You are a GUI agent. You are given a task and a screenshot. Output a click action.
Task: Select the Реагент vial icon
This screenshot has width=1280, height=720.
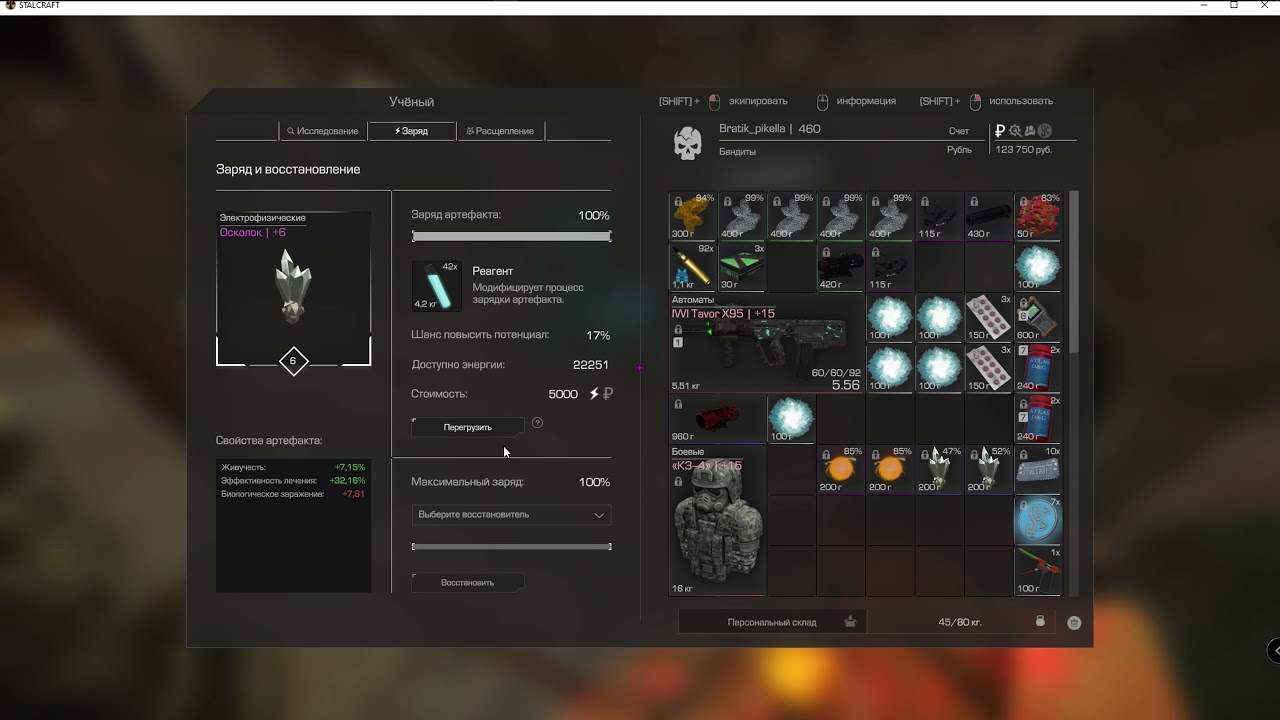(x=437, y=286)
